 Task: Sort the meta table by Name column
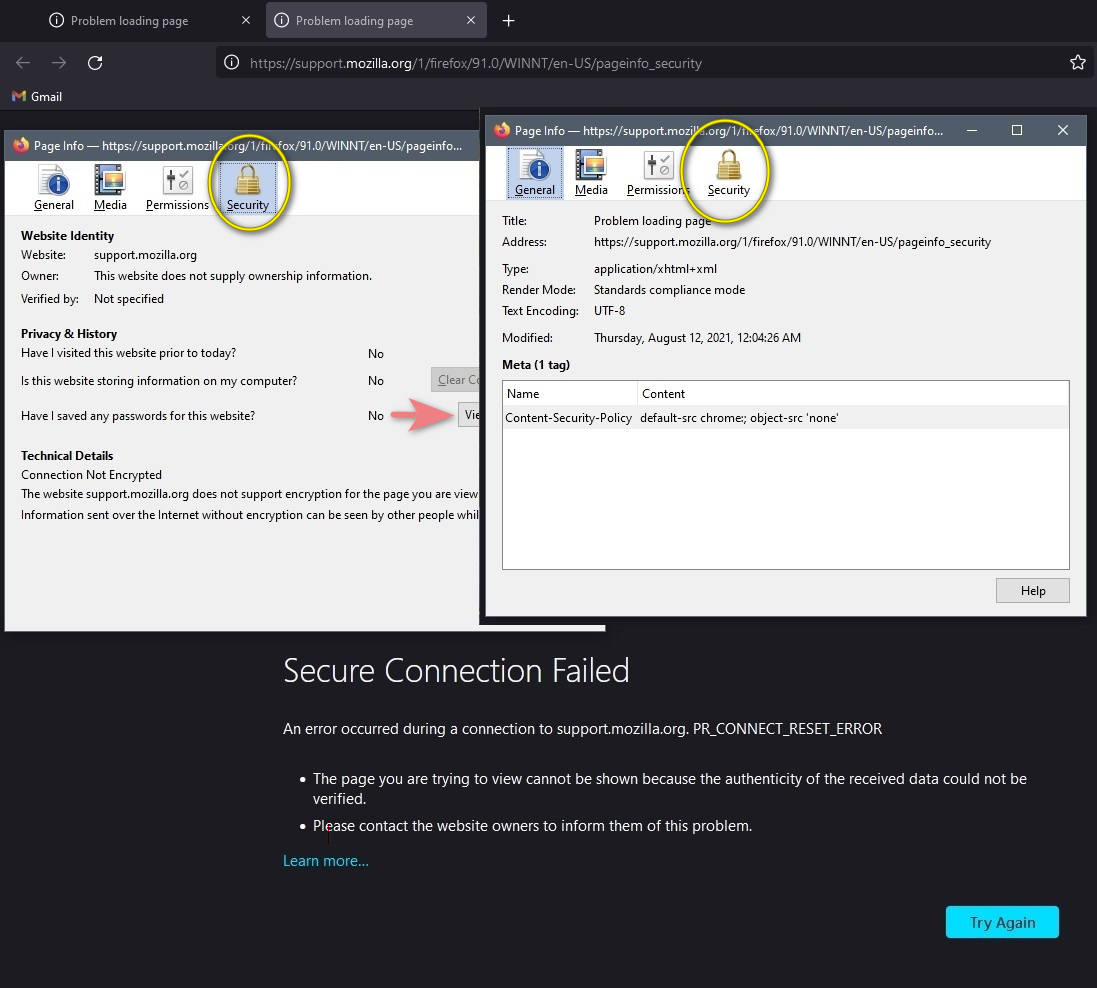click(x=569, y=393)
